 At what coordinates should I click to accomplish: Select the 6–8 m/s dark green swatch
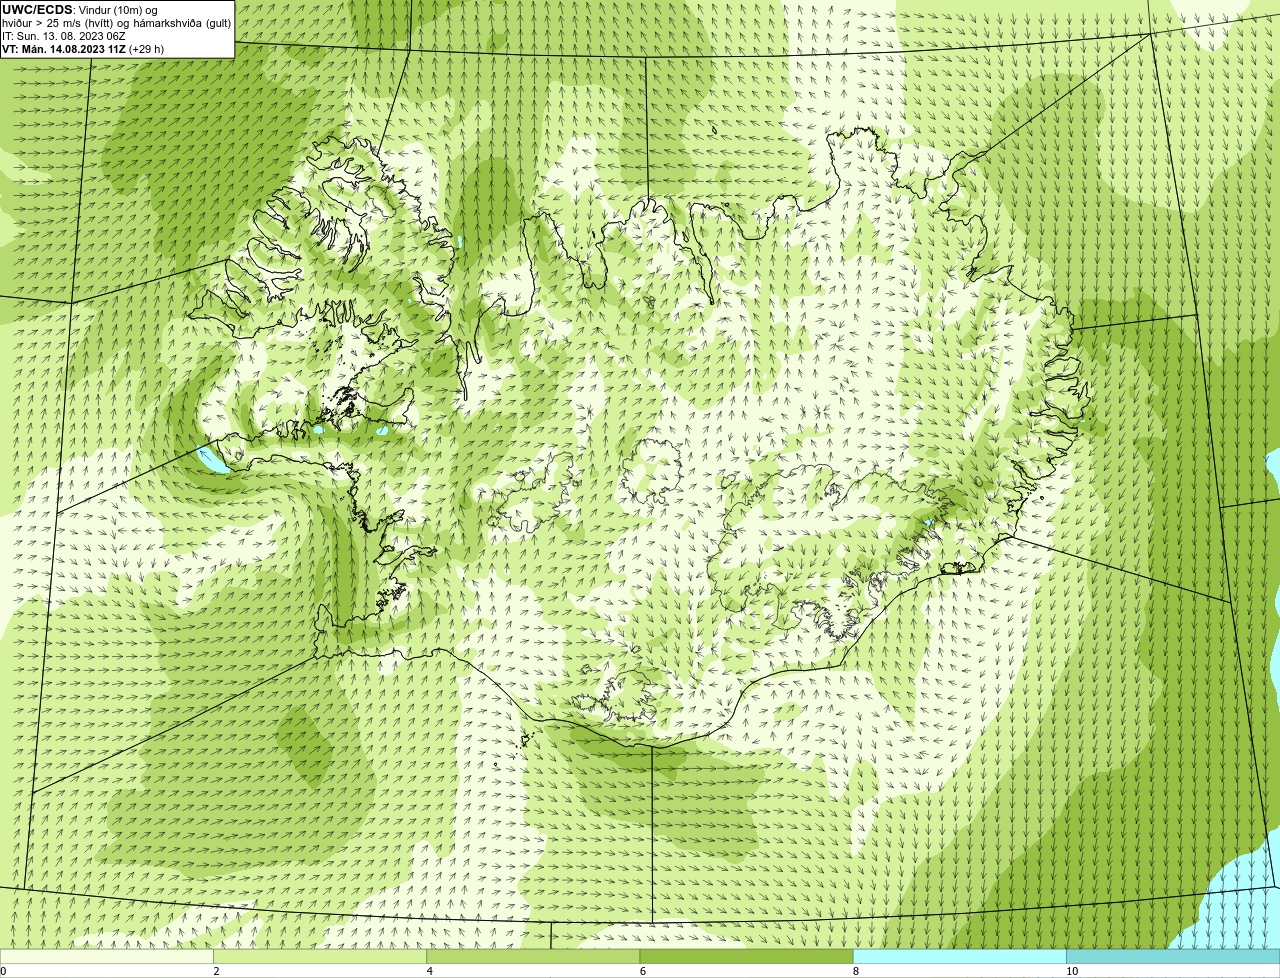click(746, 957)
